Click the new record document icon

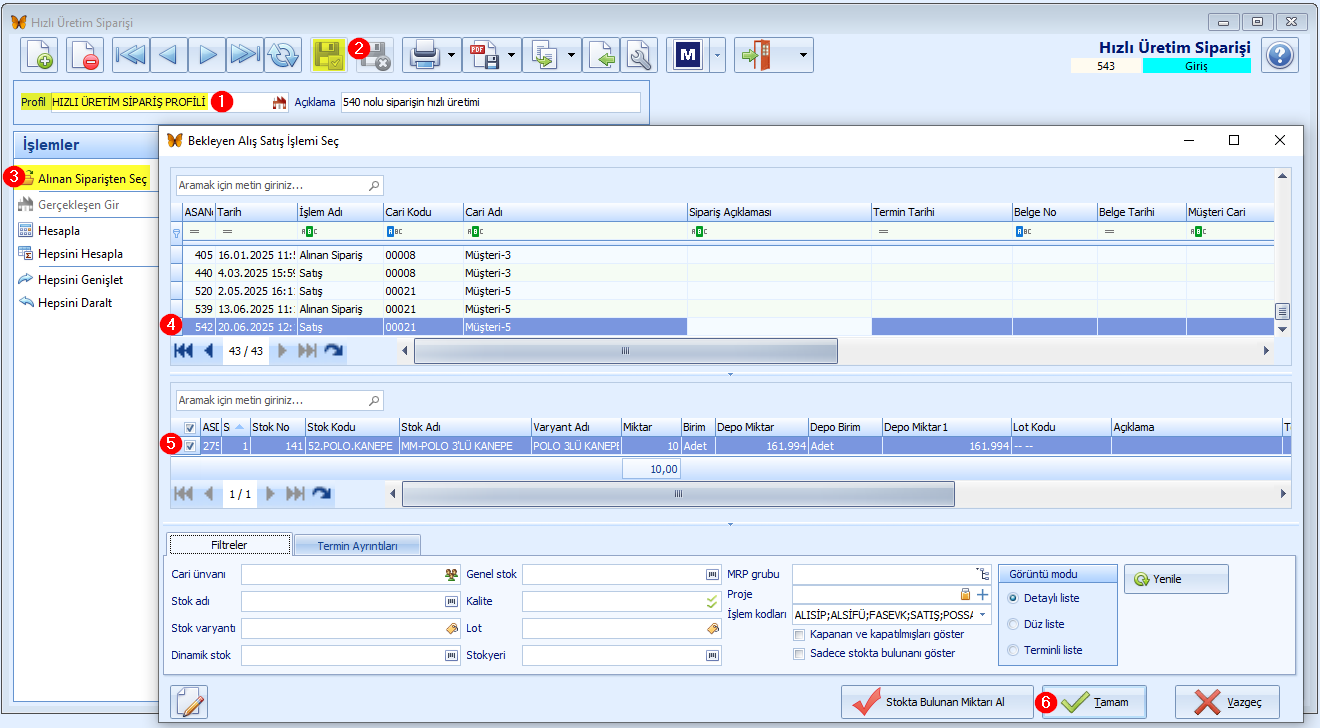40,55
